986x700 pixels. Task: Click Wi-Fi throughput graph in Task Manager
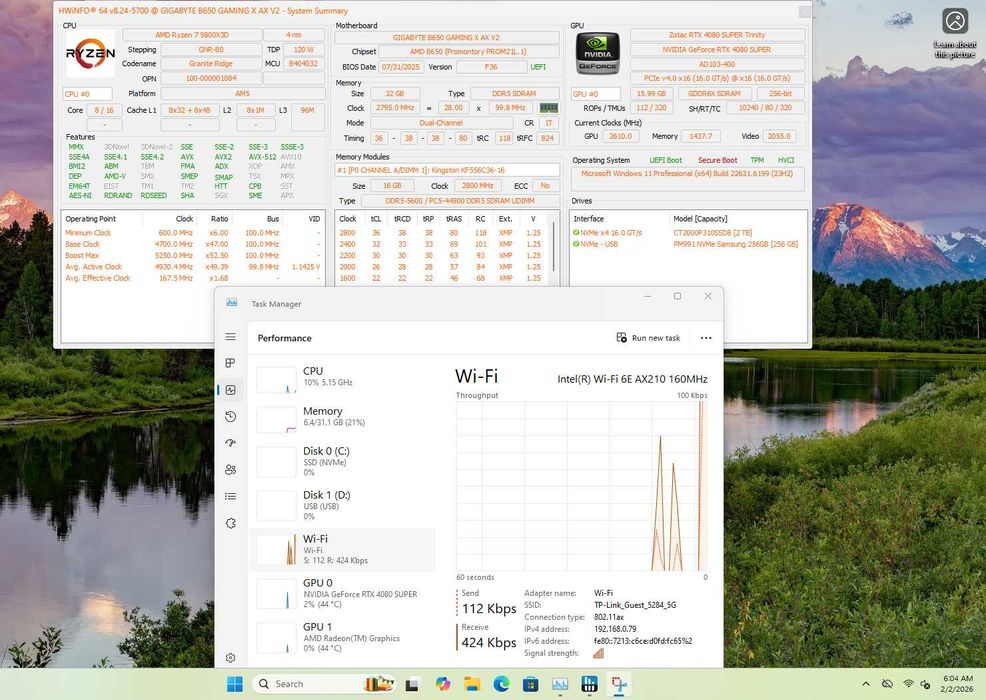pyautogui.click(x=582, y=486)
